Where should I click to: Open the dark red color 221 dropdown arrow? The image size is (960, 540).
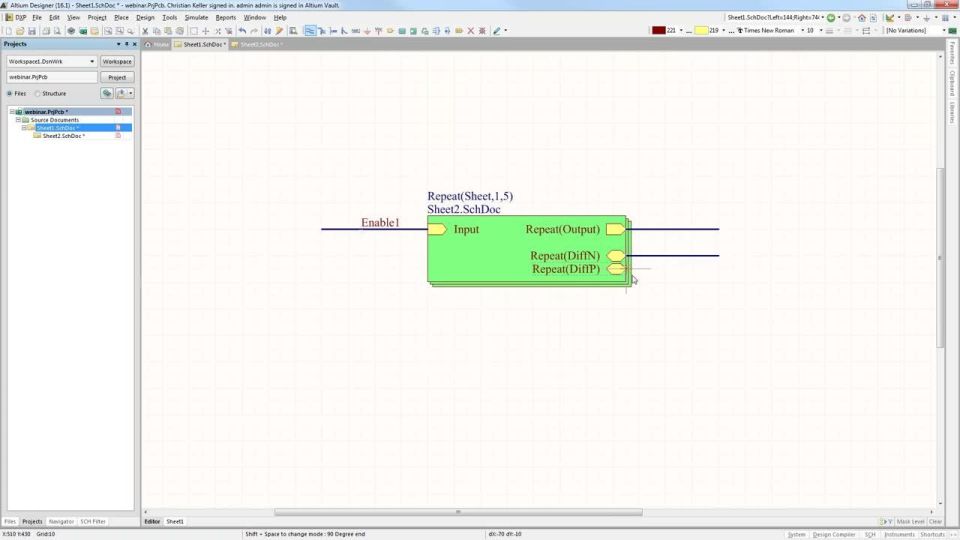(681, 31)
